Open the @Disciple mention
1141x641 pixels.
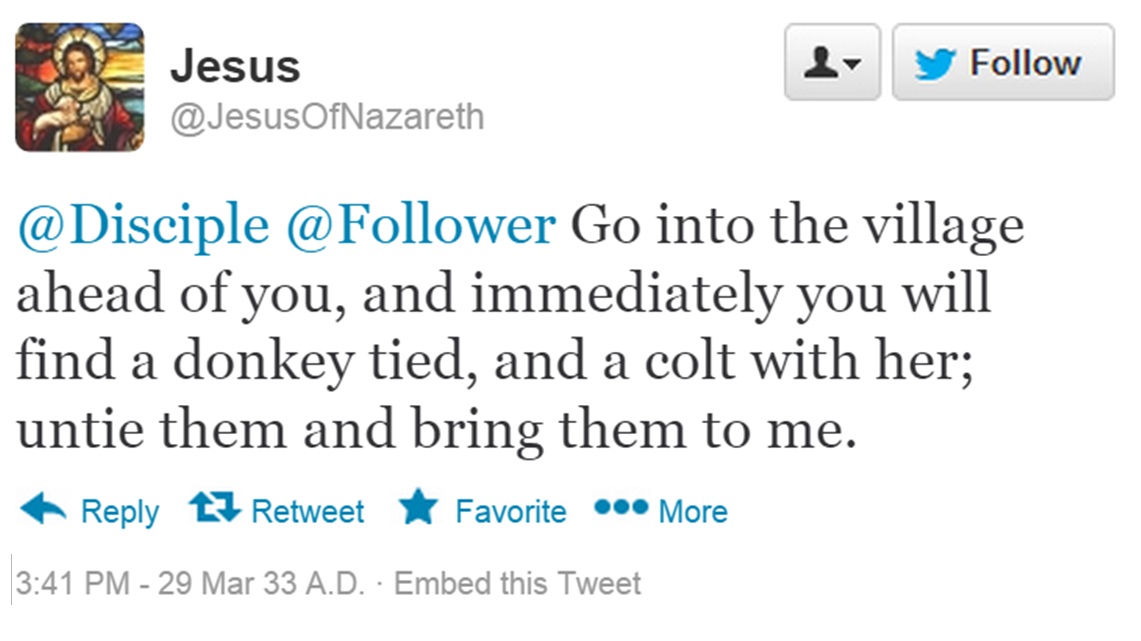pos(143,224)
